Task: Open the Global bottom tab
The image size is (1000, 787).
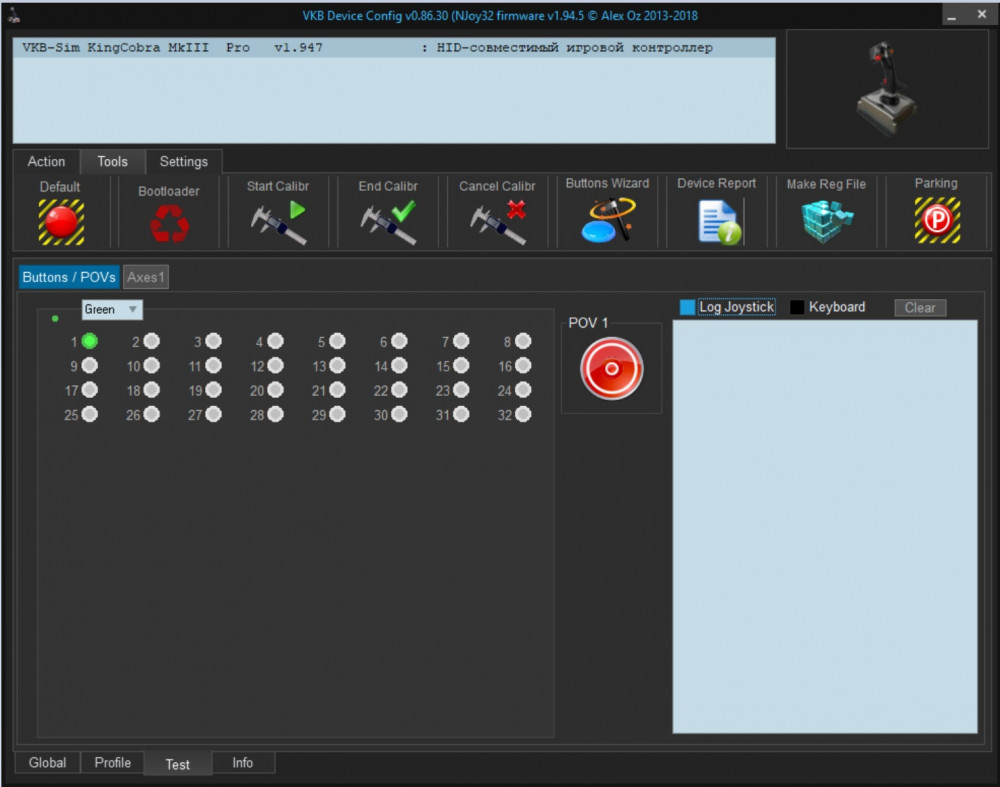Action: point(47,763)
